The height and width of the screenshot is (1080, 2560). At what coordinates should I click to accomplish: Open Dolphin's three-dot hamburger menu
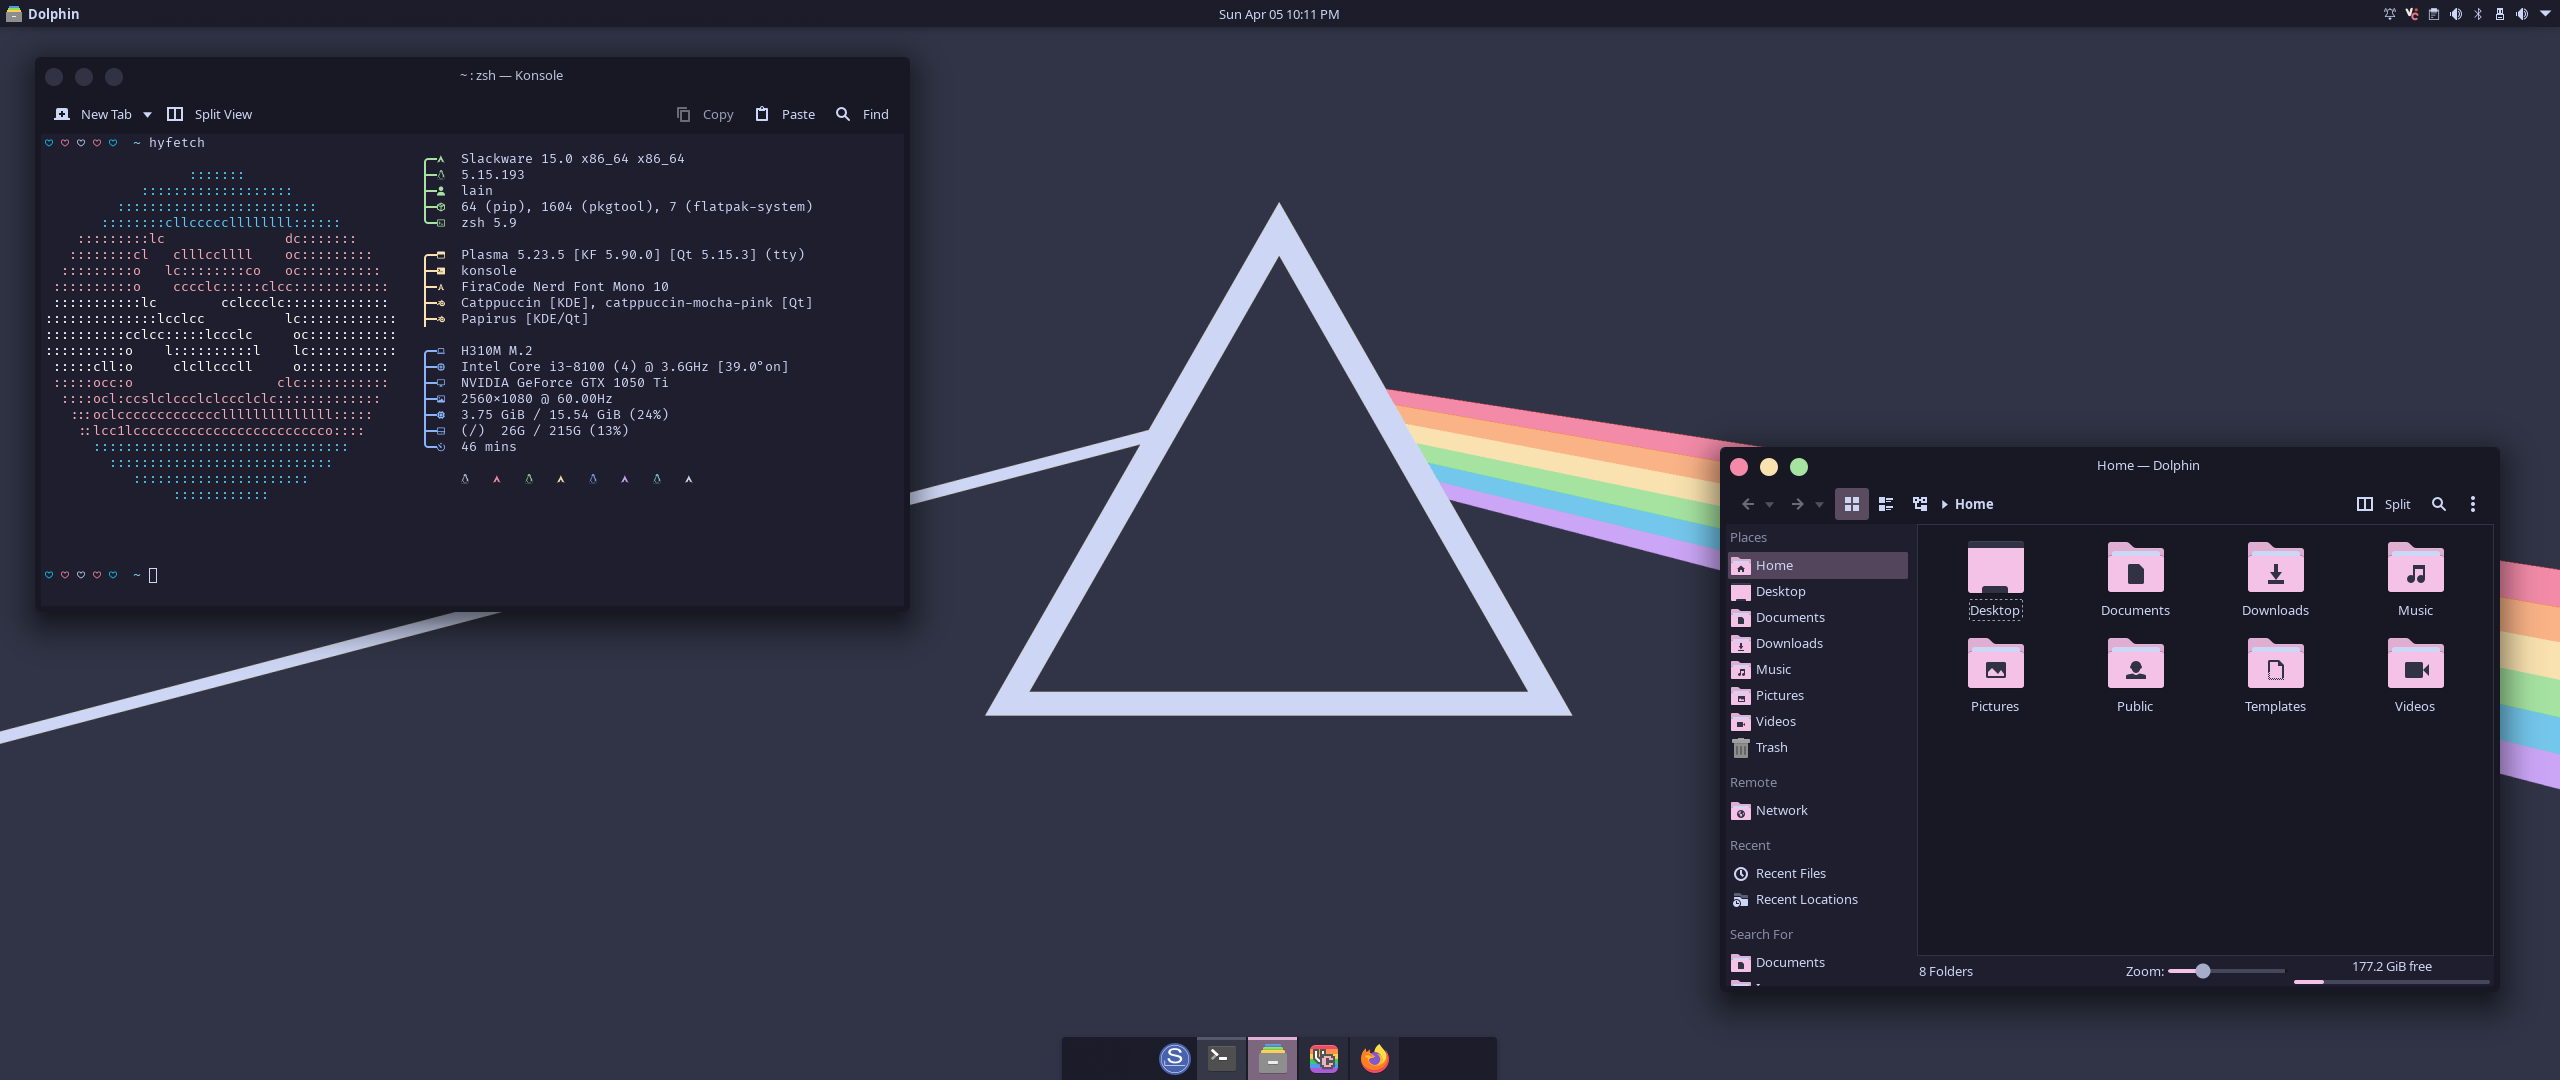2473,504
